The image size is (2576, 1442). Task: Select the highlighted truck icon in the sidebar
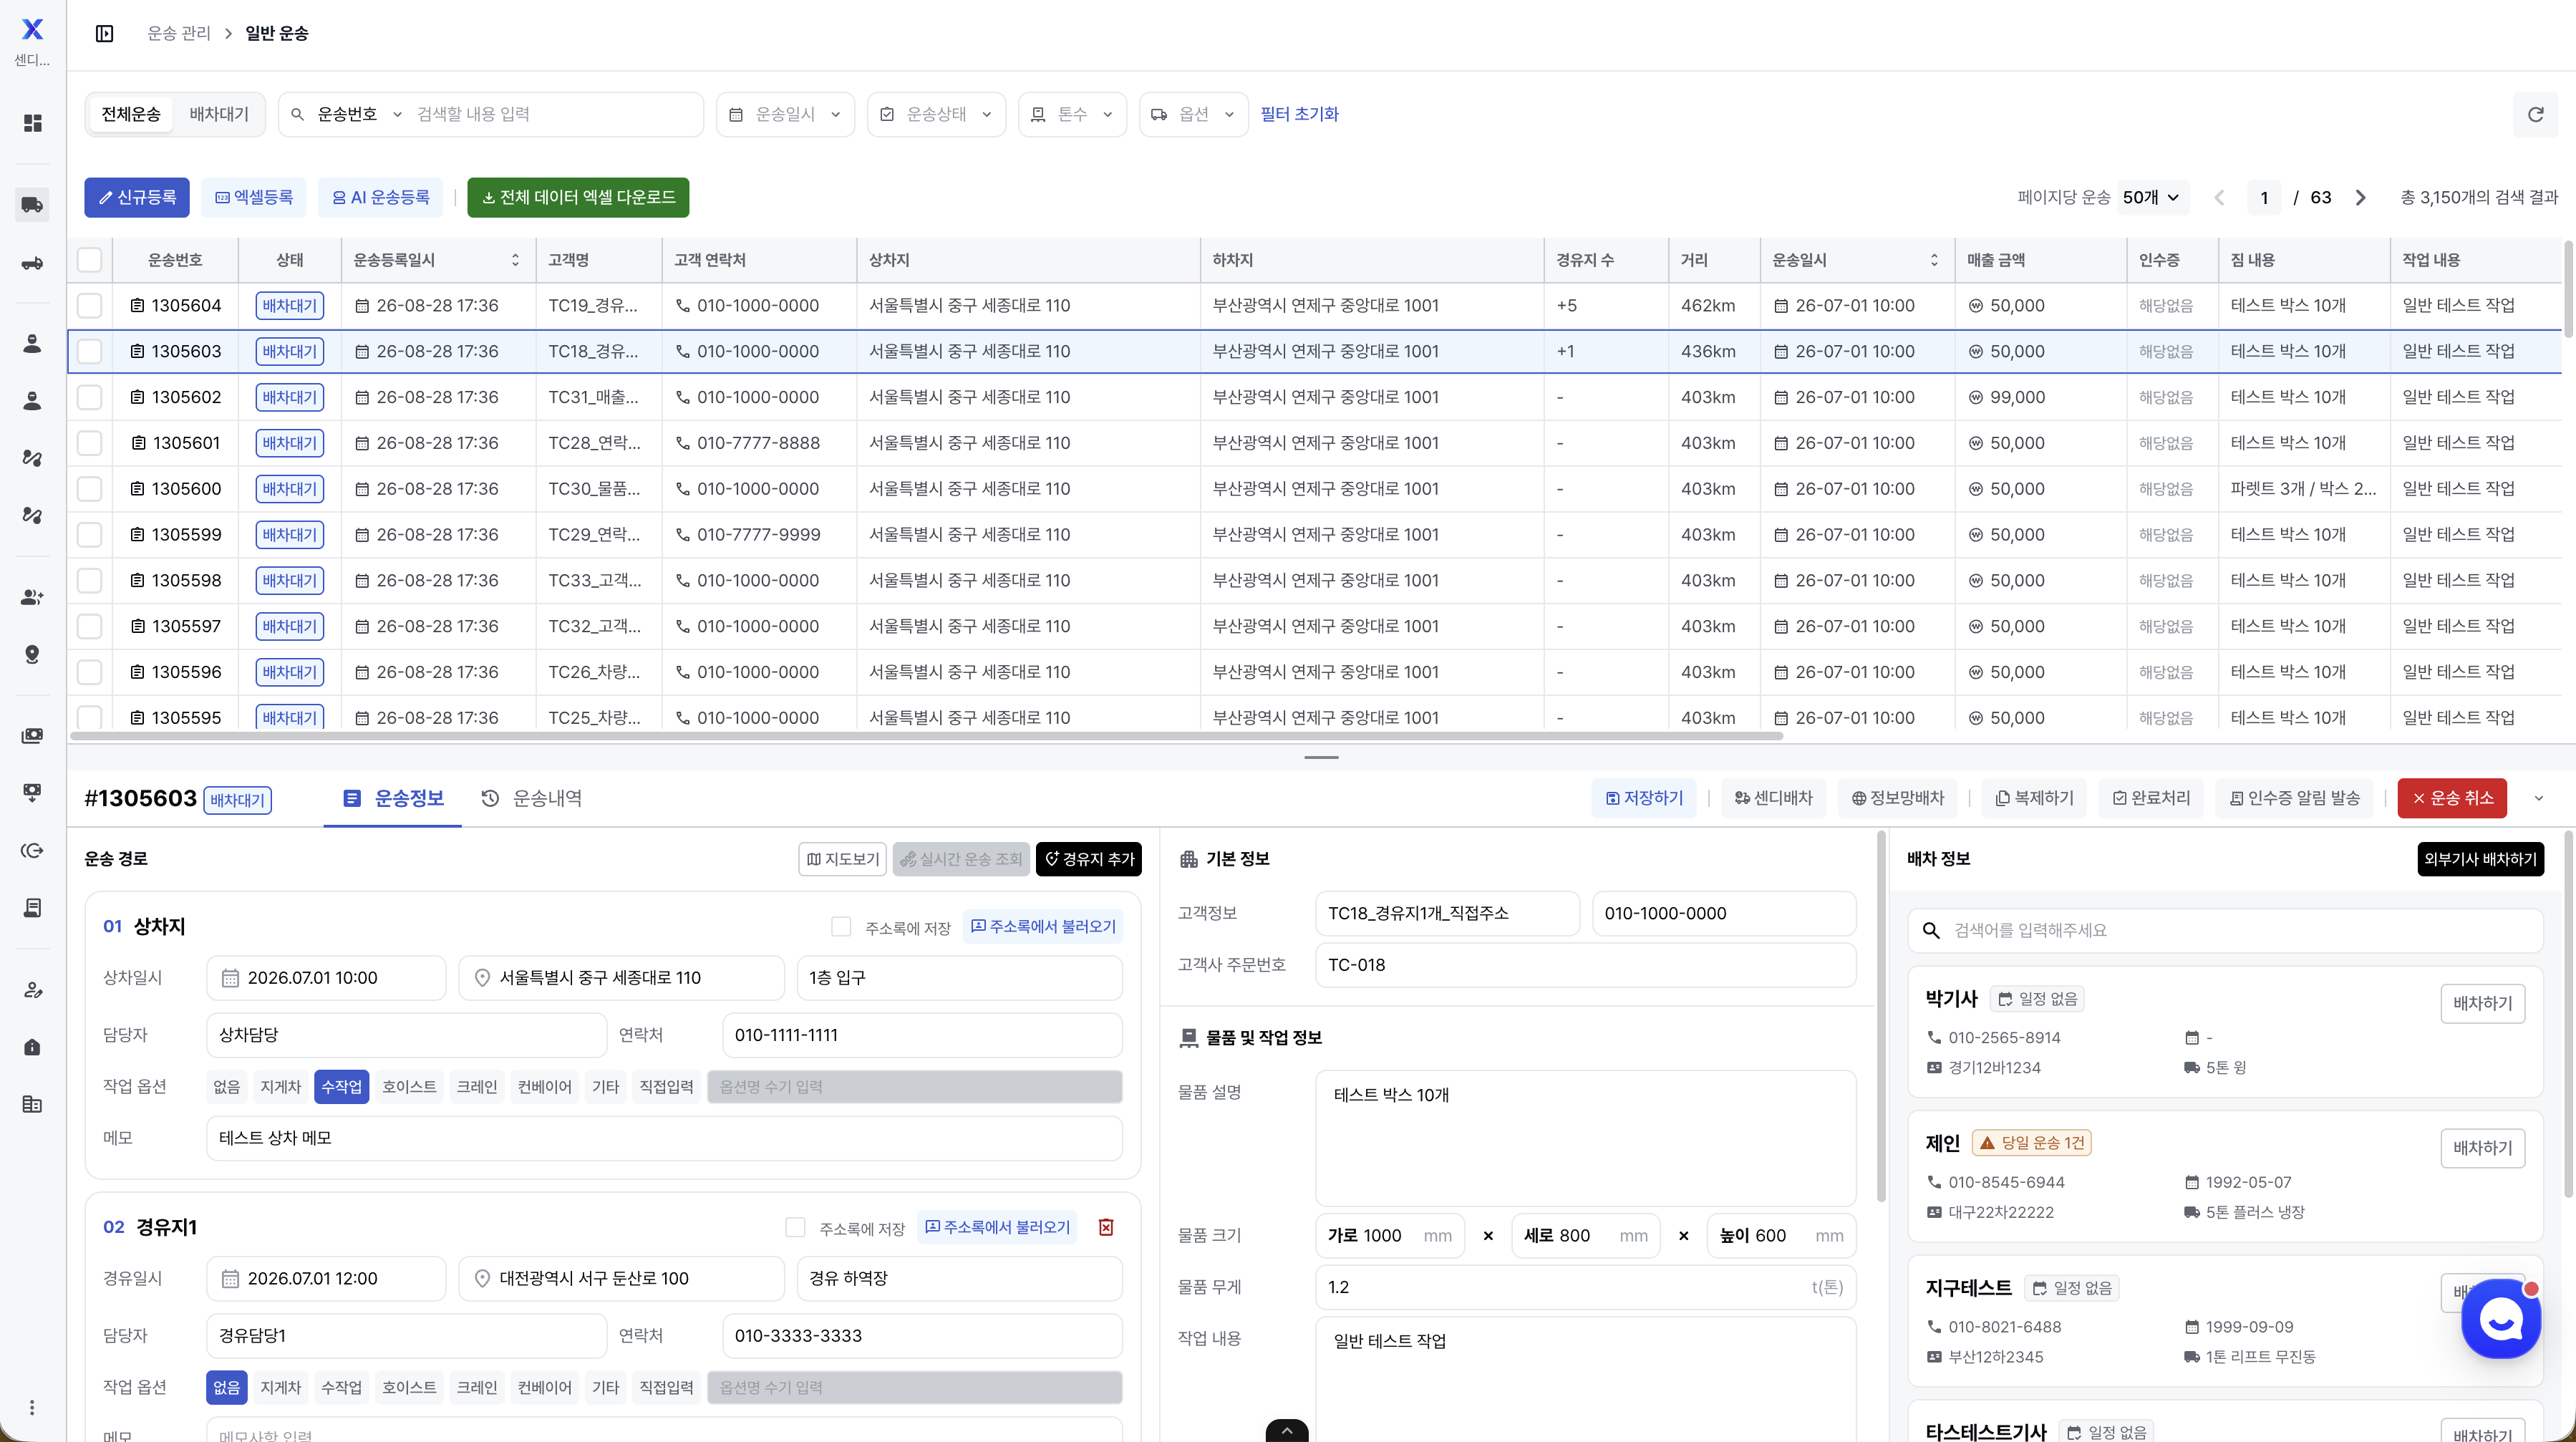point(33,205)
